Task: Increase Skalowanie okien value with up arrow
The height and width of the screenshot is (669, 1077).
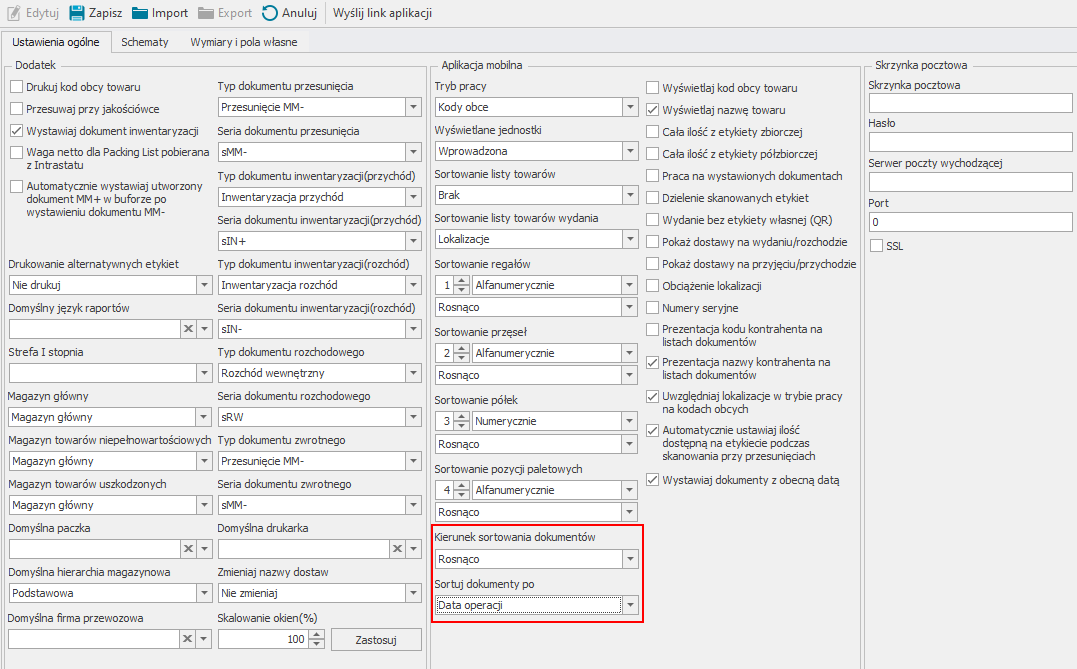Action: [316, 634]
